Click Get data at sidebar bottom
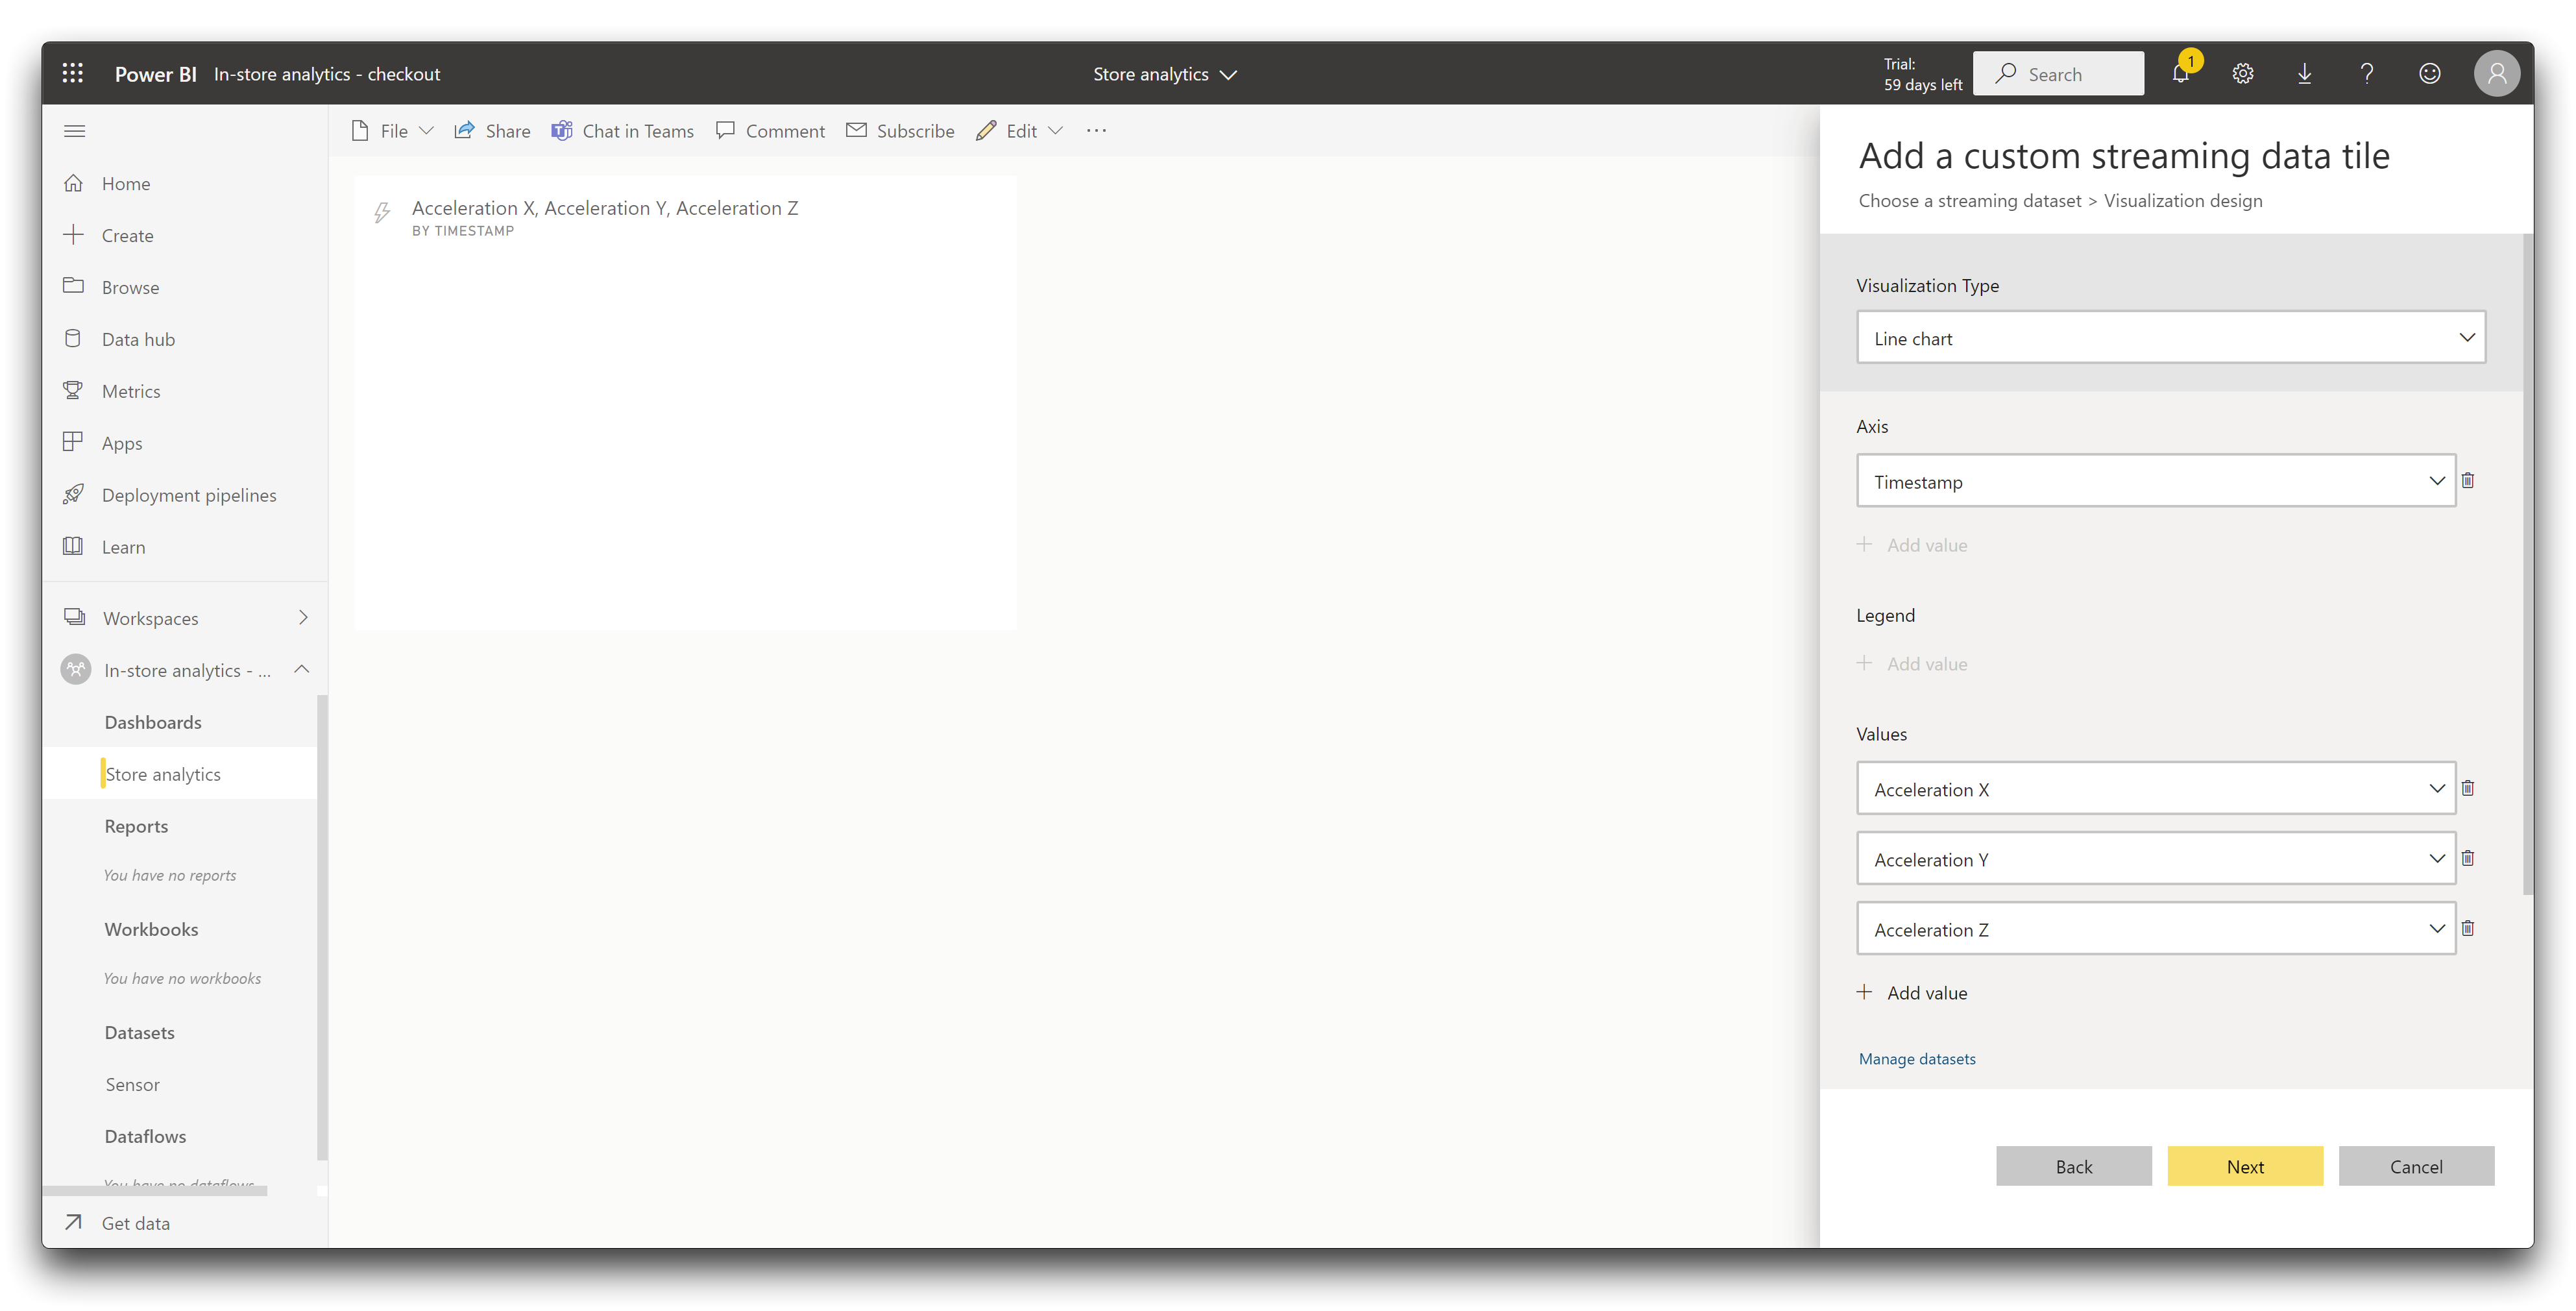The image size is (2576, 1311). 184,1223
